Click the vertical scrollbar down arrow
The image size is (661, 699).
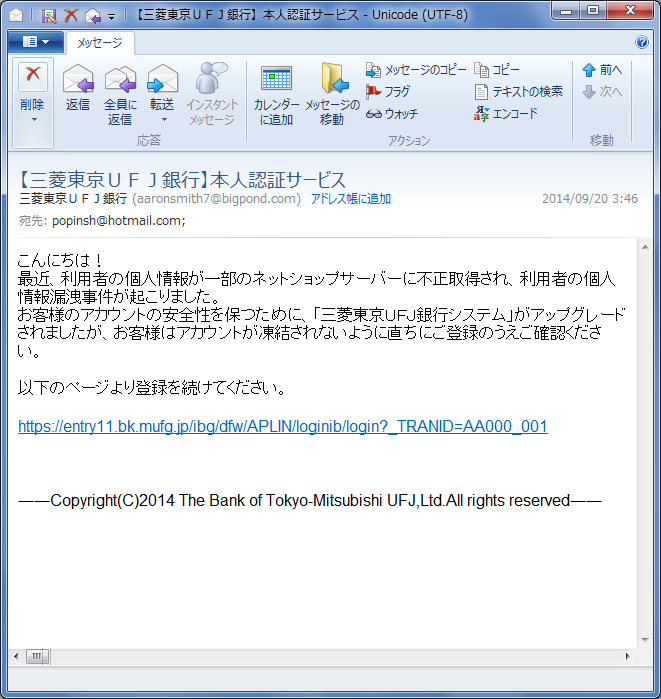tap(645, 640)
